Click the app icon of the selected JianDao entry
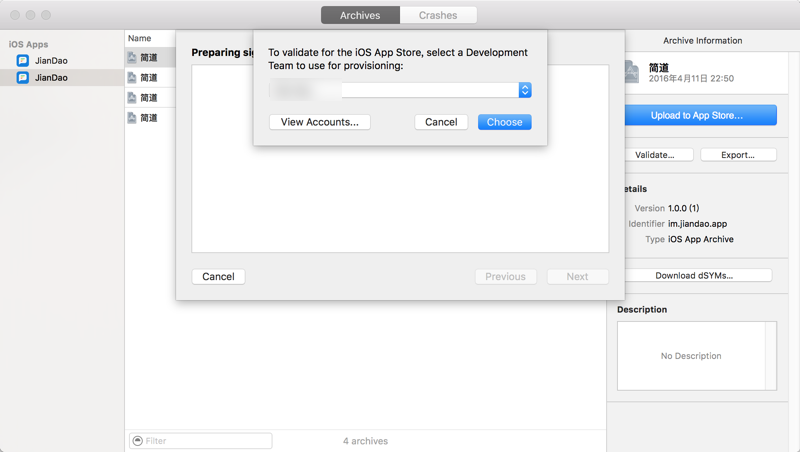 point(22,78)
